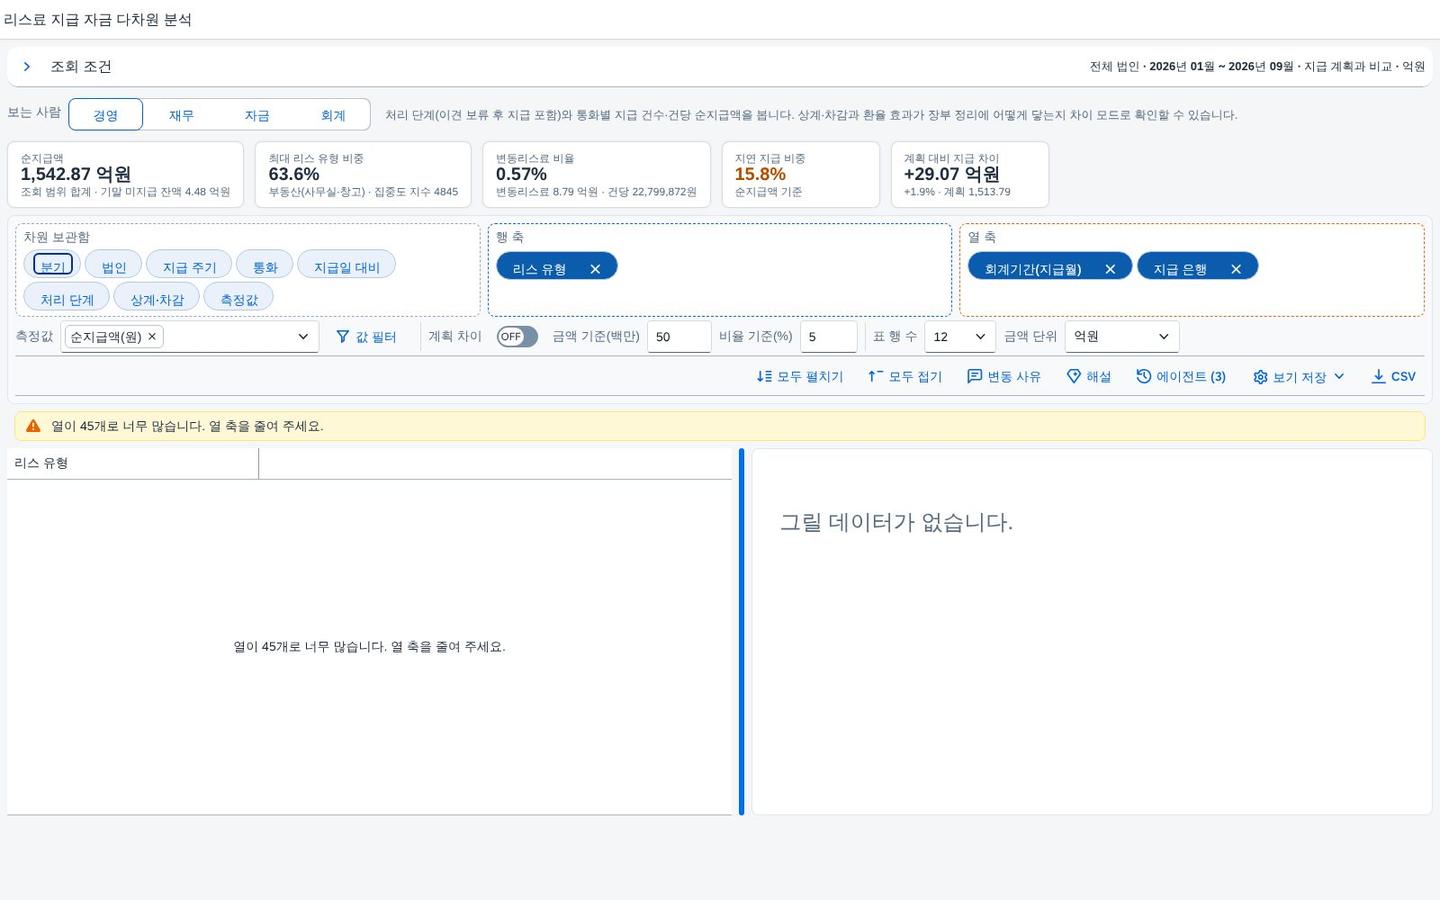Choose the 상계·차감 dimension chip
The height and width of the screenshot is (900, 1440).
tap(157, 298)
